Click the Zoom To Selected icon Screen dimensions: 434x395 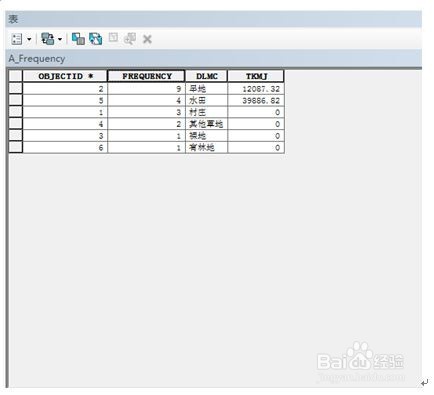(x=130, y=39)
